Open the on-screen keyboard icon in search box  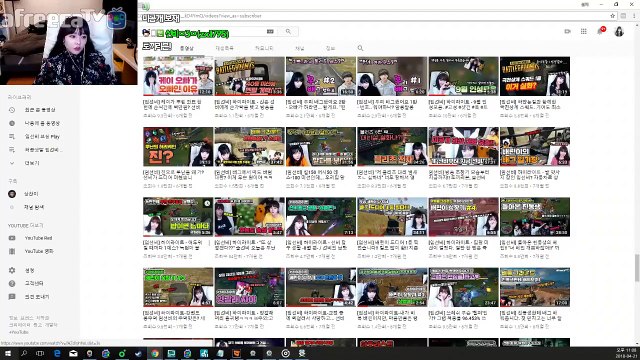[x=270, y=31]
